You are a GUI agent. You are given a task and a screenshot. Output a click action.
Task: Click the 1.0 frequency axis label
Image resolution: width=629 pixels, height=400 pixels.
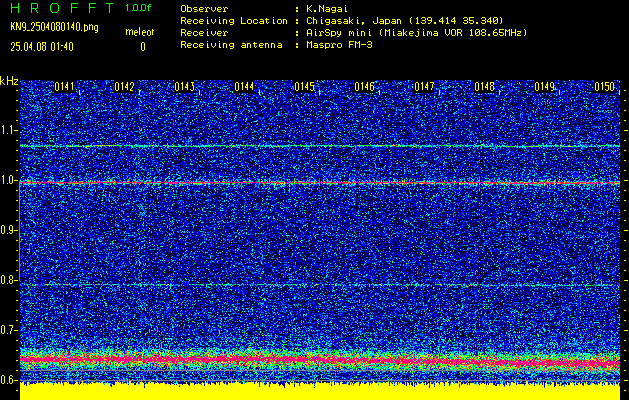pos(8,180)
